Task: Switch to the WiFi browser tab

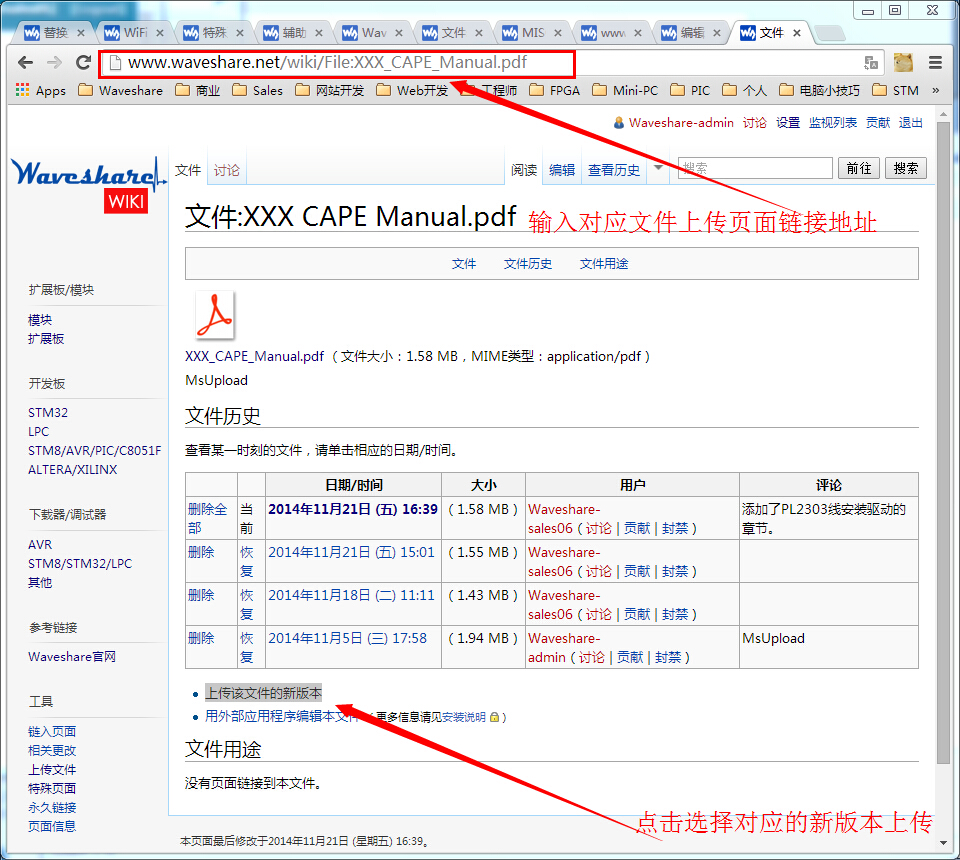Action: pos(129,33)
